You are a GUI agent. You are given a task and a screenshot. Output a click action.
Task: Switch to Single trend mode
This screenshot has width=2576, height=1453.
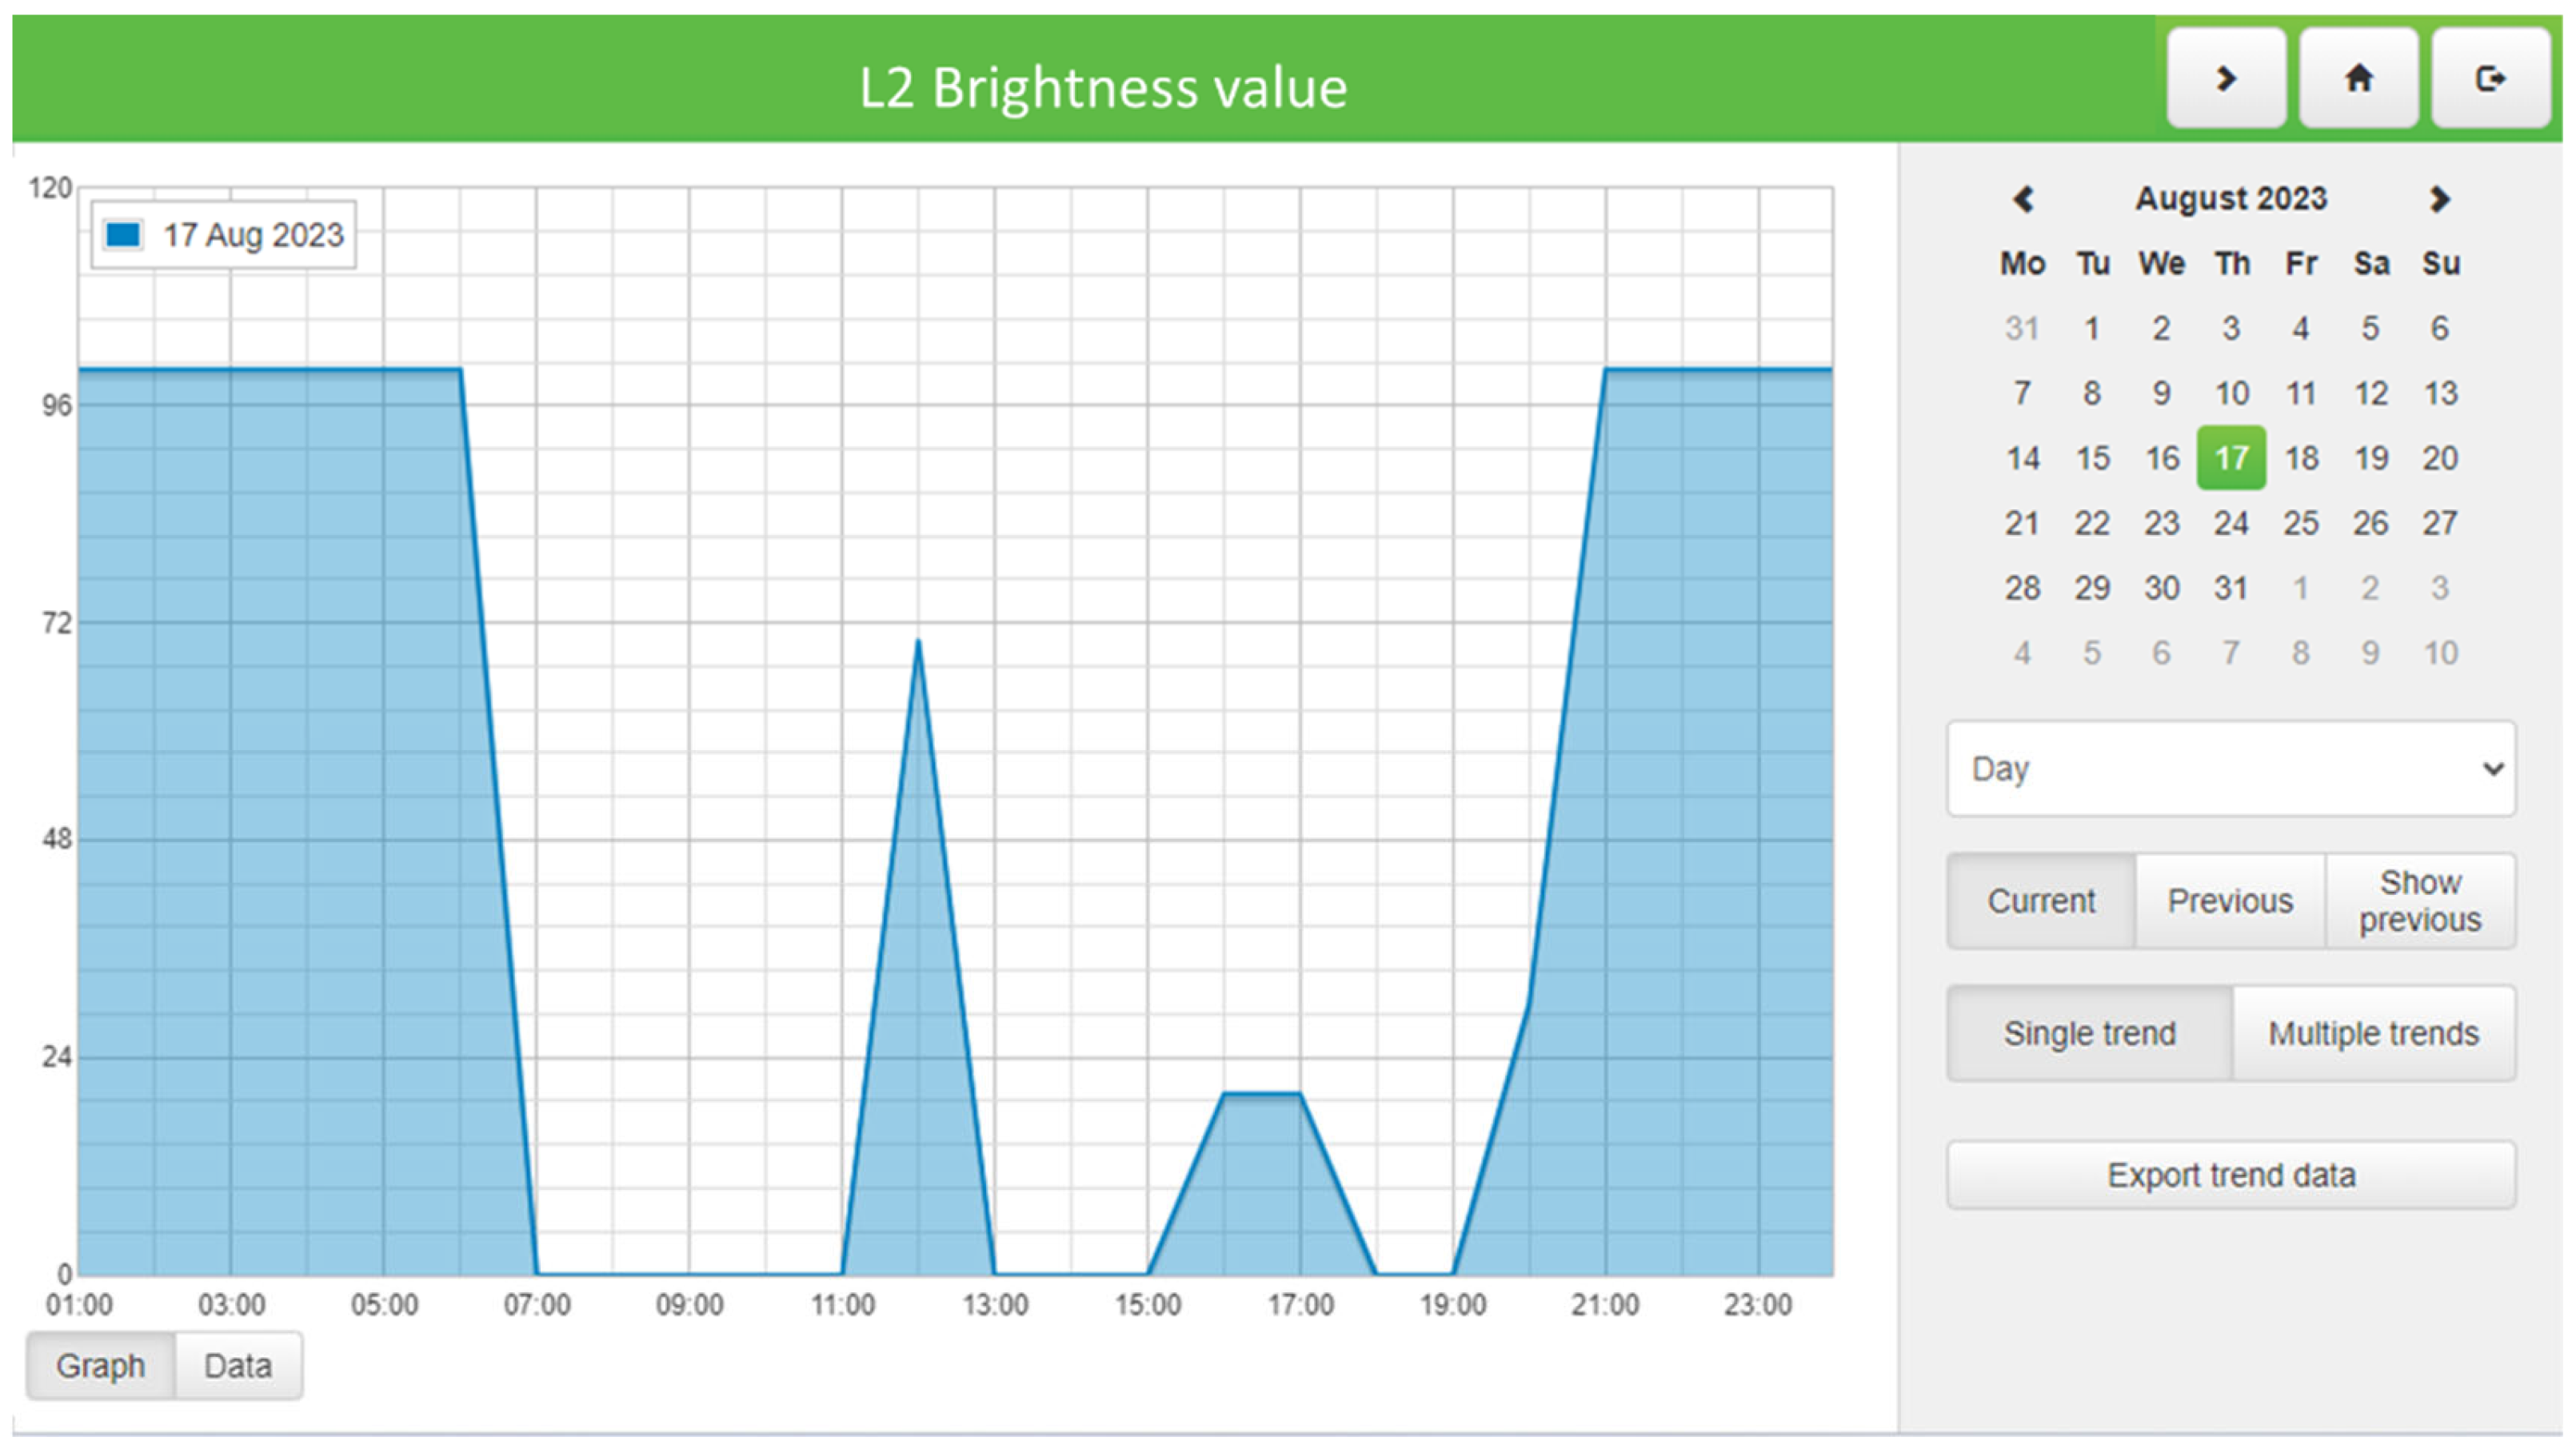pos(2089,1033)
